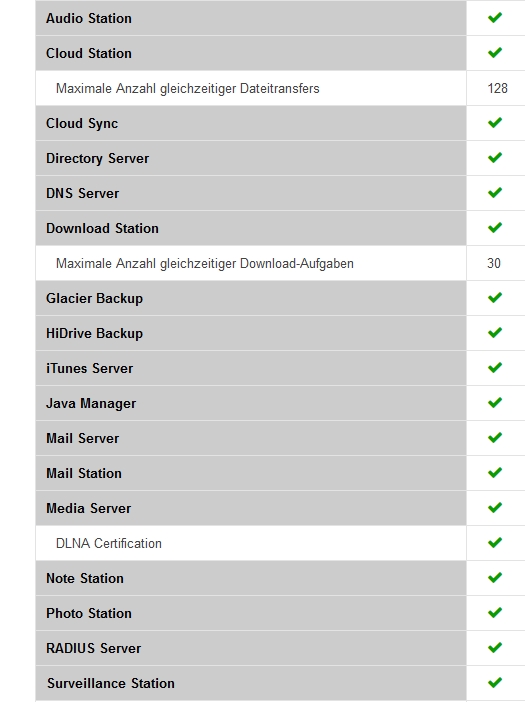Click the value 128

(x=497, y=88)
